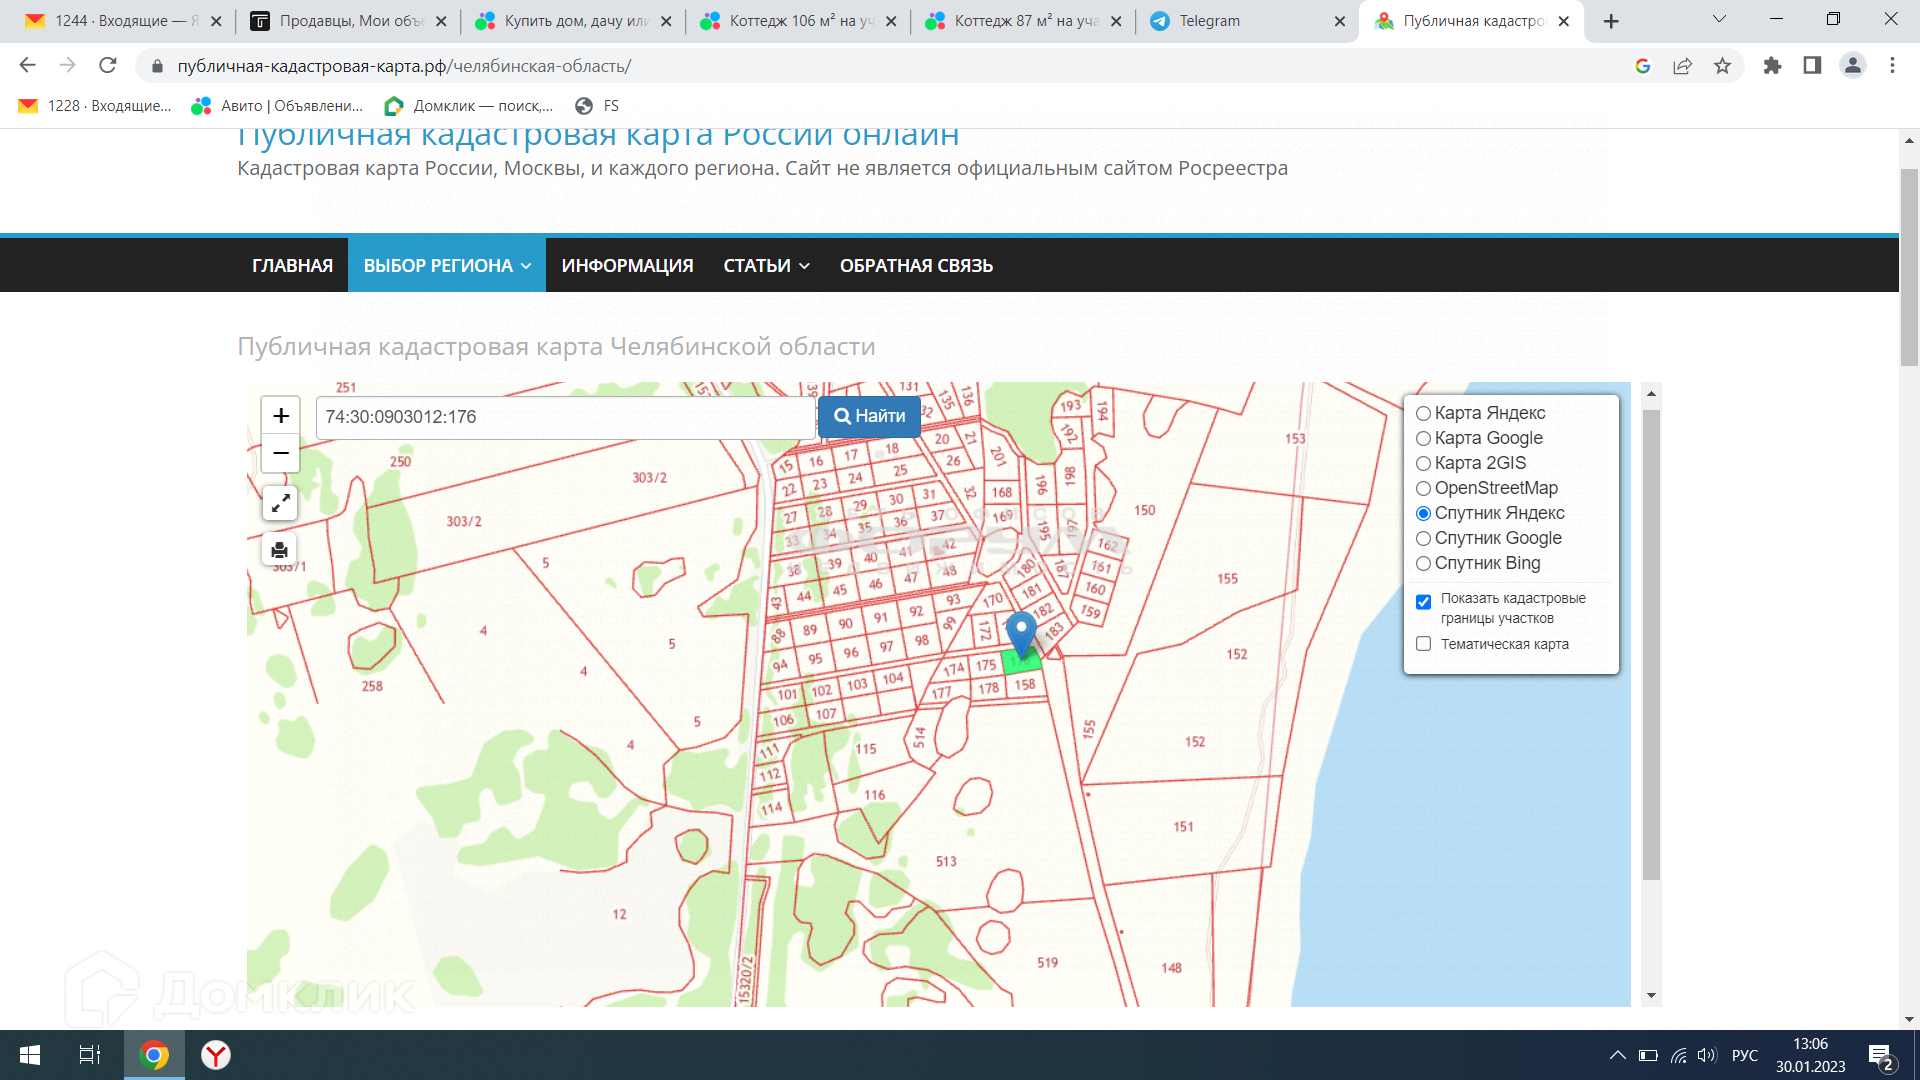This screenshot has height=1080, width=1920.
Task: Expand ВЫБОР РЕГИОНА dropdown menu
Action: [446, 266]
